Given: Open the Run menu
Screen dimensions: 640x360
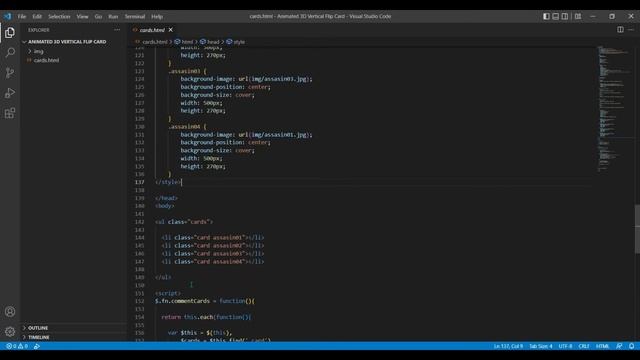Looking at the screenshot, I should tap(113, 16).
